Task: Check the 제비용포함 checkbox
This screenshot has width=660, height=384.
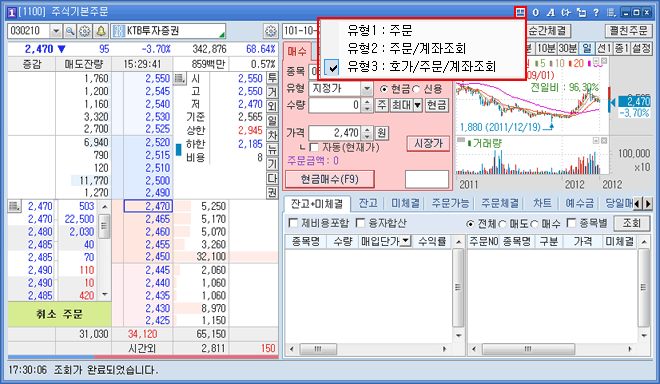Action: pos(293,223)
